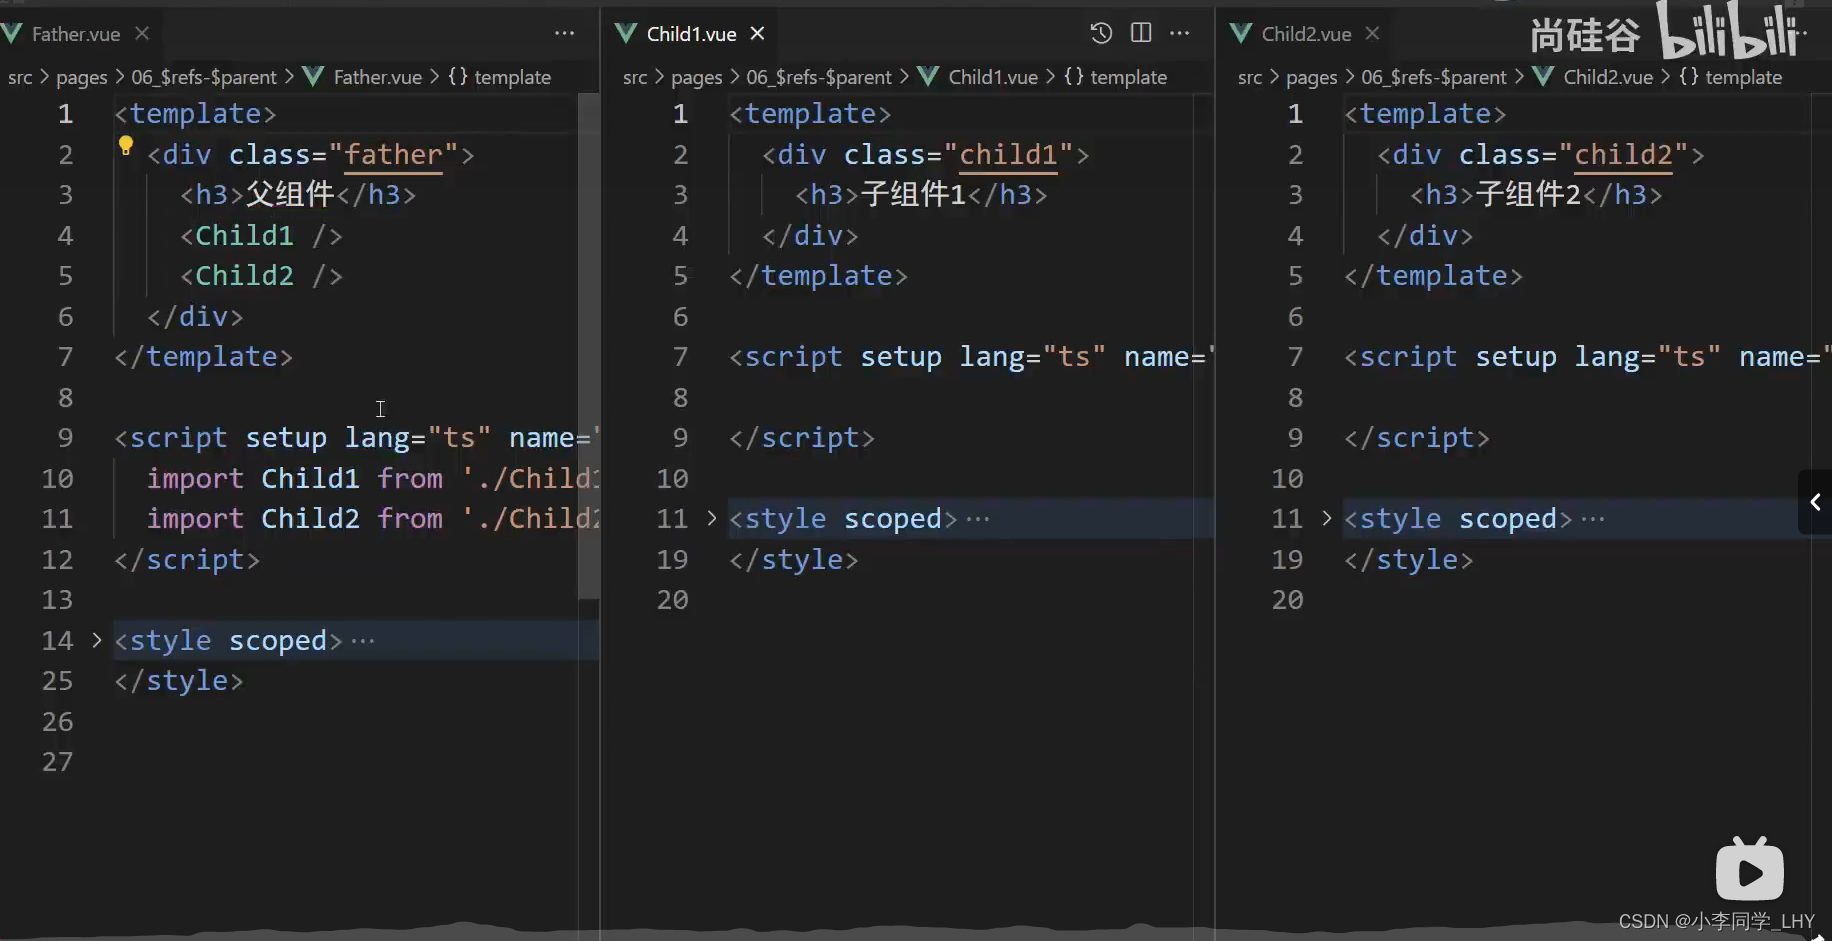The width and height of the screenshot is (1832, 941).
Task: Click the side panel collapse arrow at right edge
Action: click(1815, 502)
